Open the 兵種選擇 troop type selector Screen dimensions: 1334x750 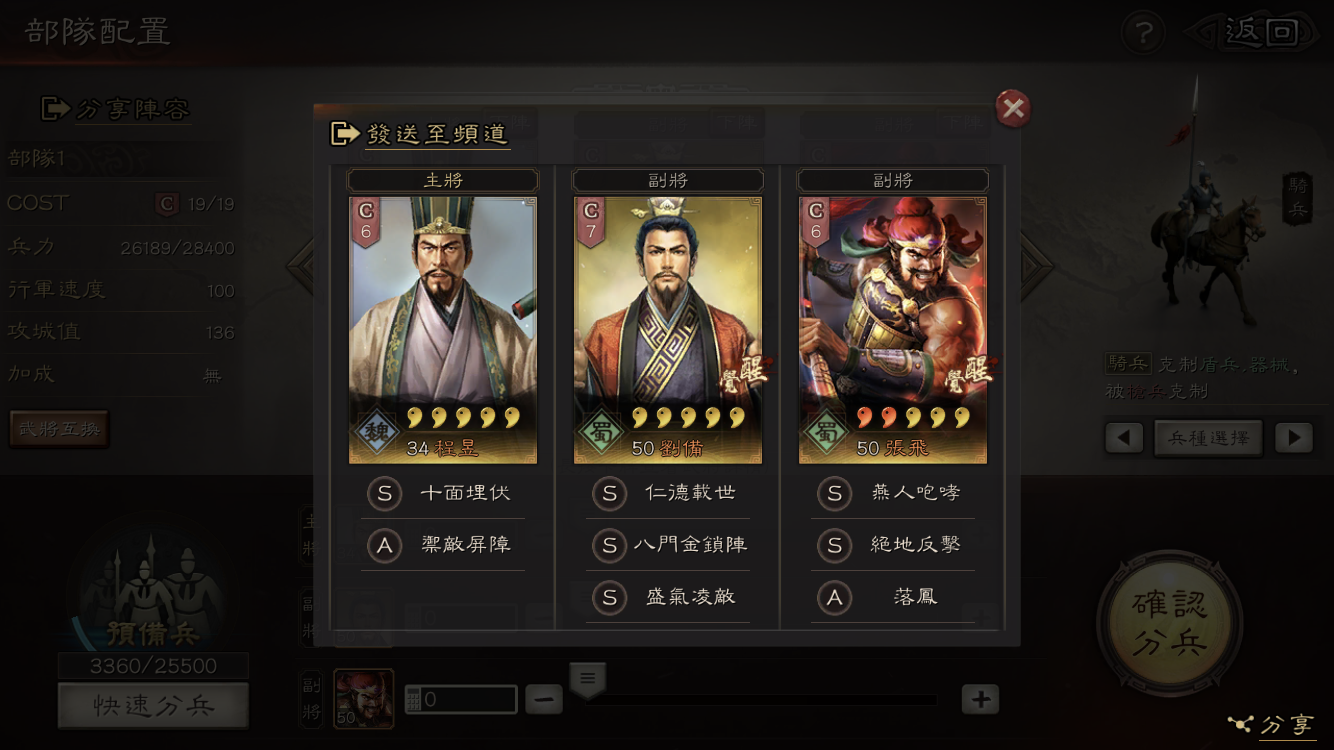tap(1208, 438)
